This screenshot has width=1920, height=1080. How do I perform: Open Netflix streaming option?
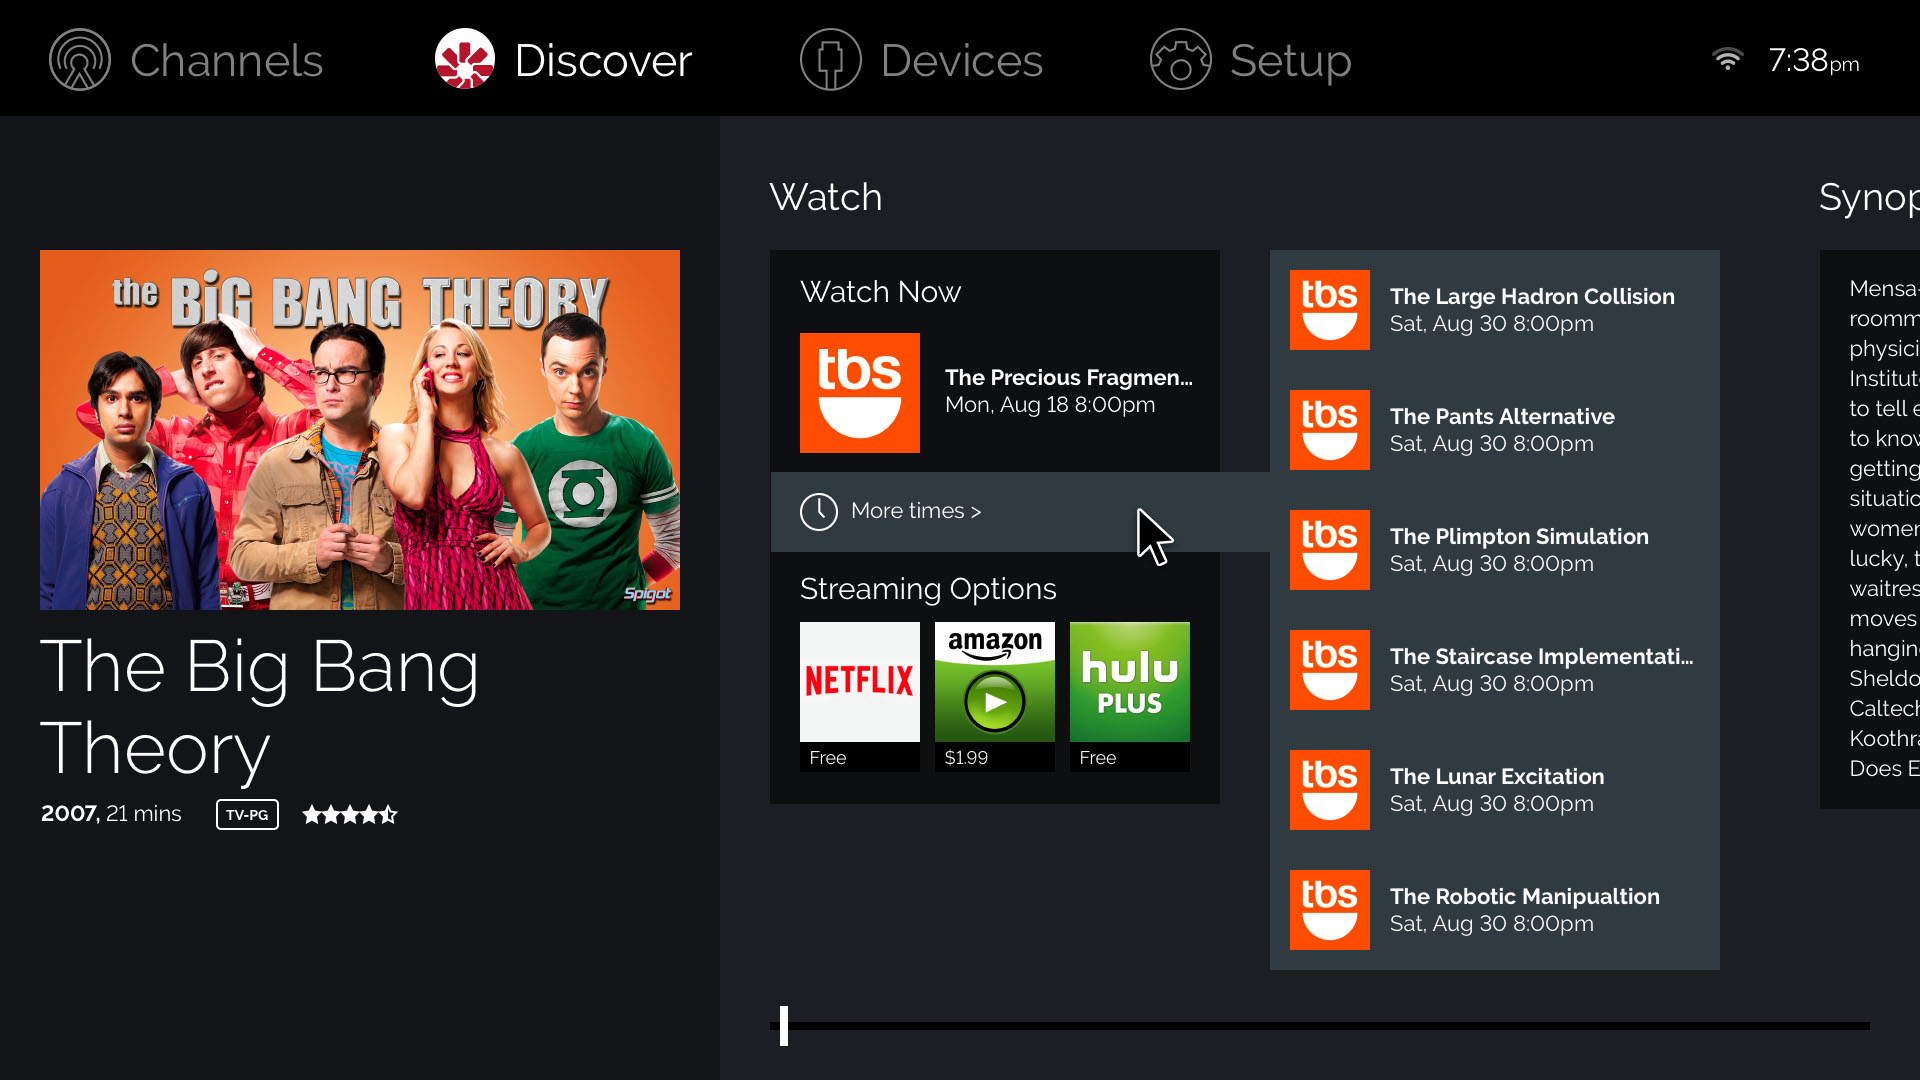860,682
